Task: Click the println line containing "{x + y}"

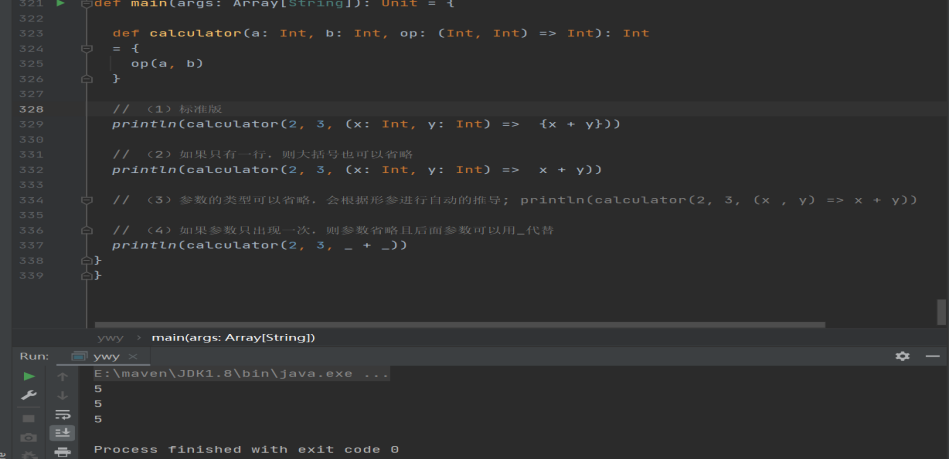Action: pos(367,124)
